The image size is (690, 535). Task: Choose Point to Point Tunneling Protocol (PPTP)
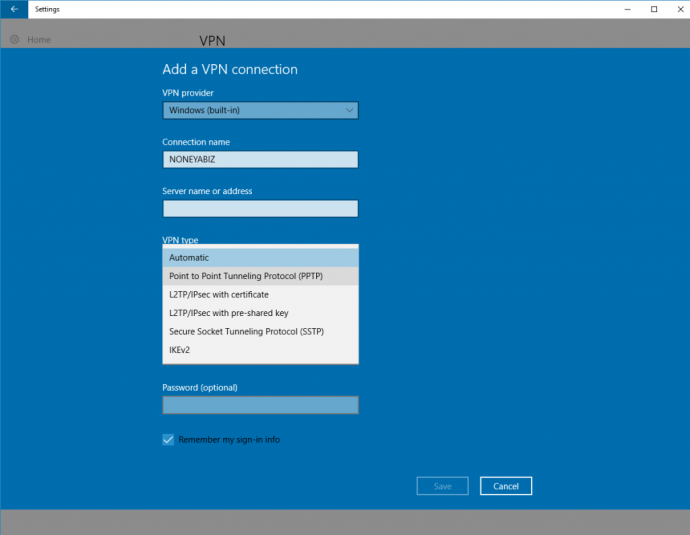260,276
